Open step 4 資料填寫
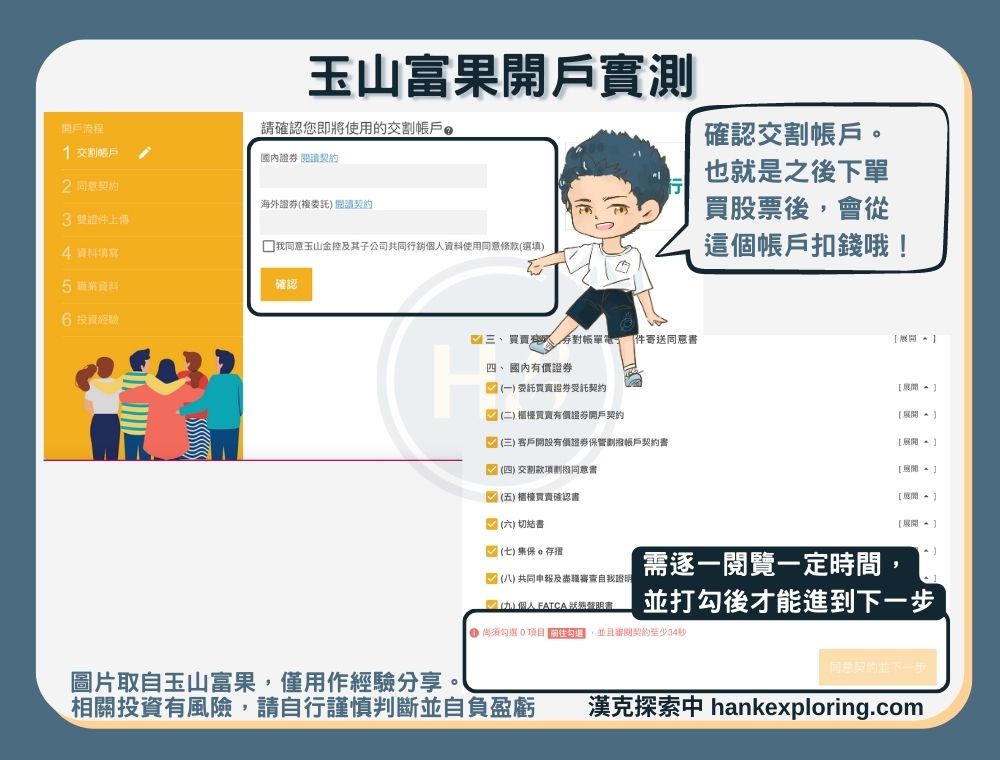This screenshot has width=1000, height=760. [x=90, y=253]
